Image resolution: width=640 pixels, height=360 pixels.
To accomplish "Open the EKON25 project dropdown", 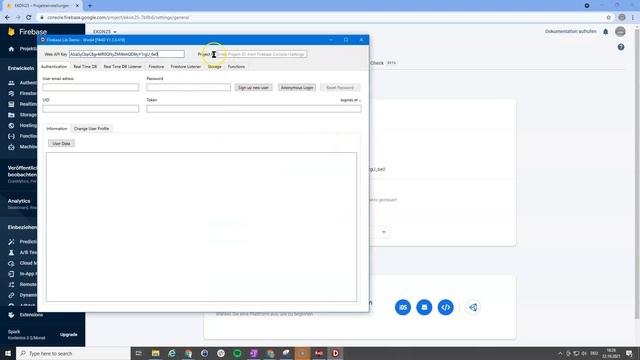I will (104, 32).
